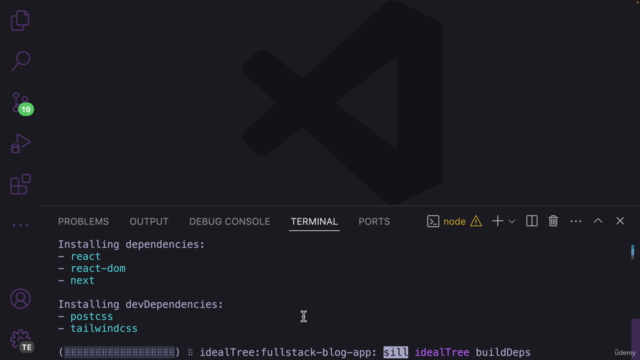Click the 'Installing devDependencies:' line

click(140, 304)
